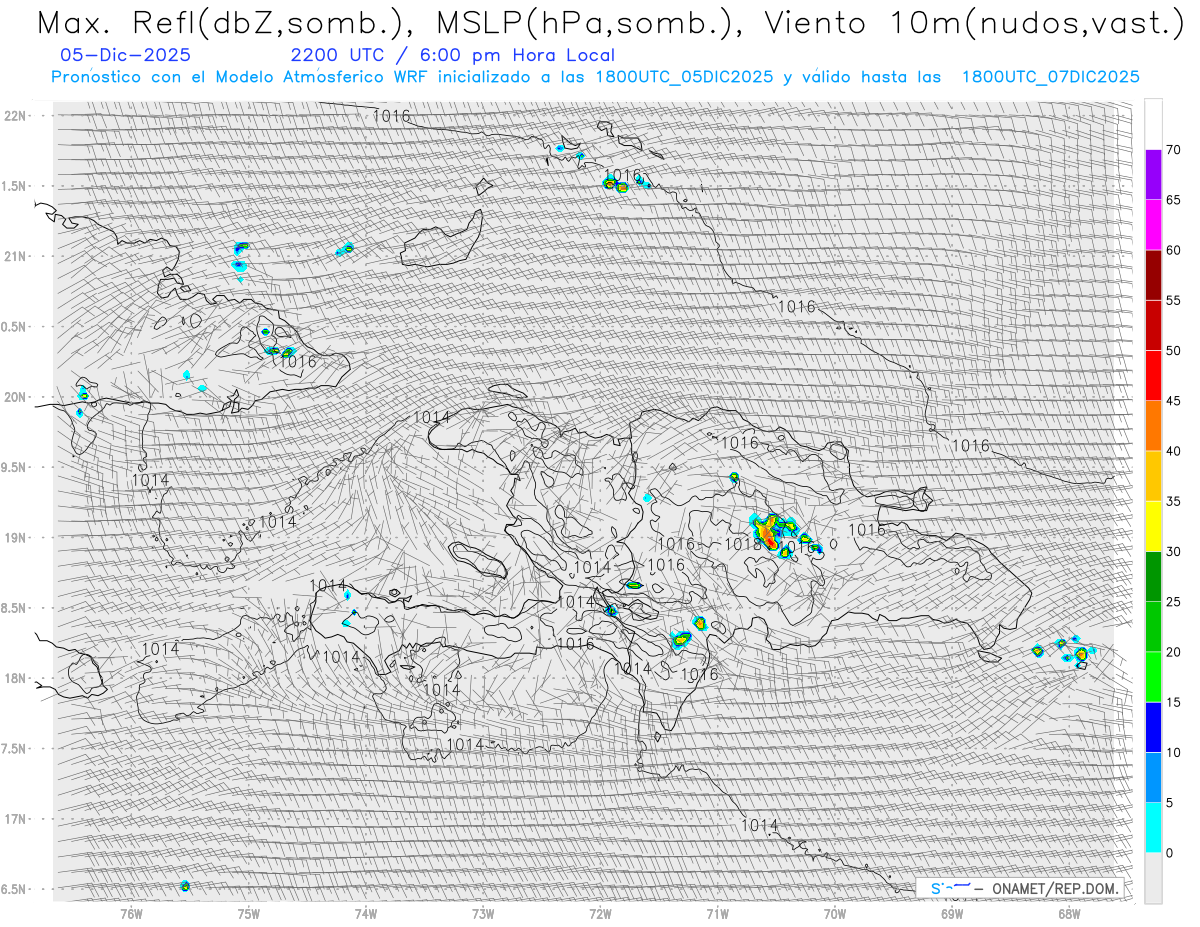Click the "74W" longitude axis label
Screen dimensions: 1200x927
coord(366,912)
